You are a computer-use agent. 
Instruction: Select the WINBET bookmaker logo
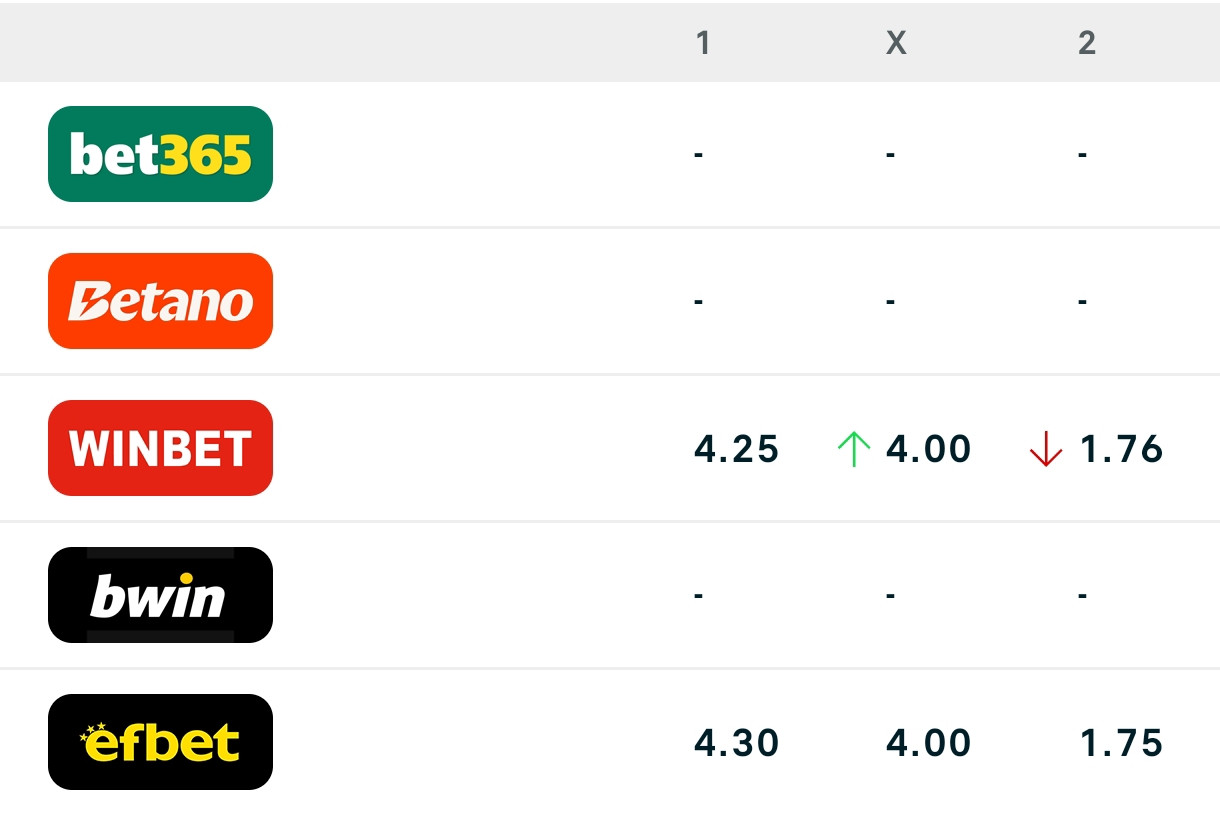160,448
